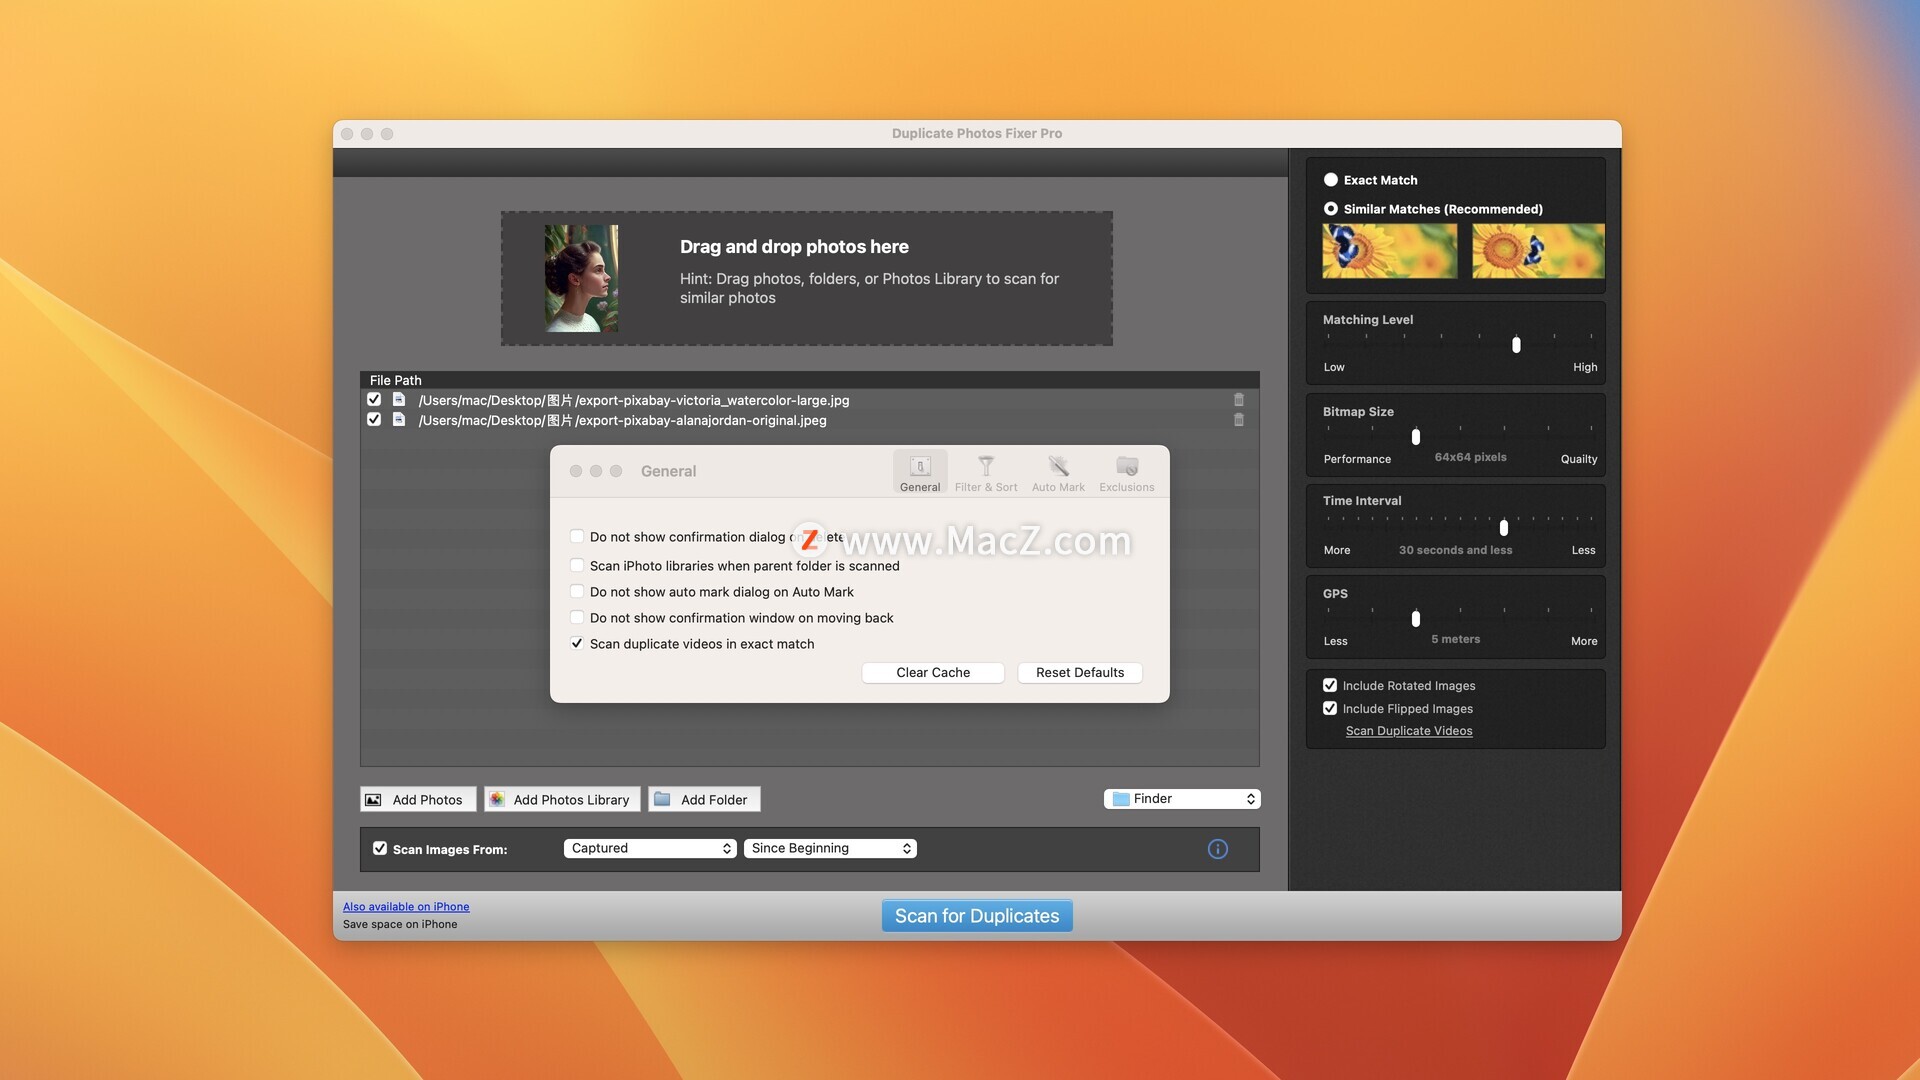The image size is (1920, 1080).
Task: Uncheck Scan duplicate videos in exact match
Action: click(577, 644)
